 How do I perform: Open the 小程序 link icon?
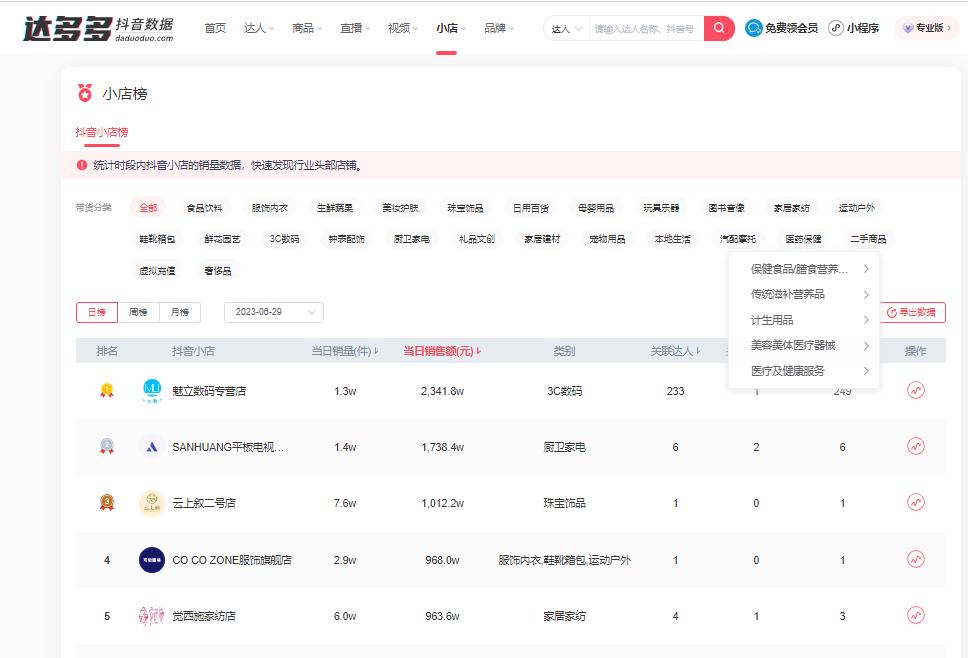tap(836, 28)
